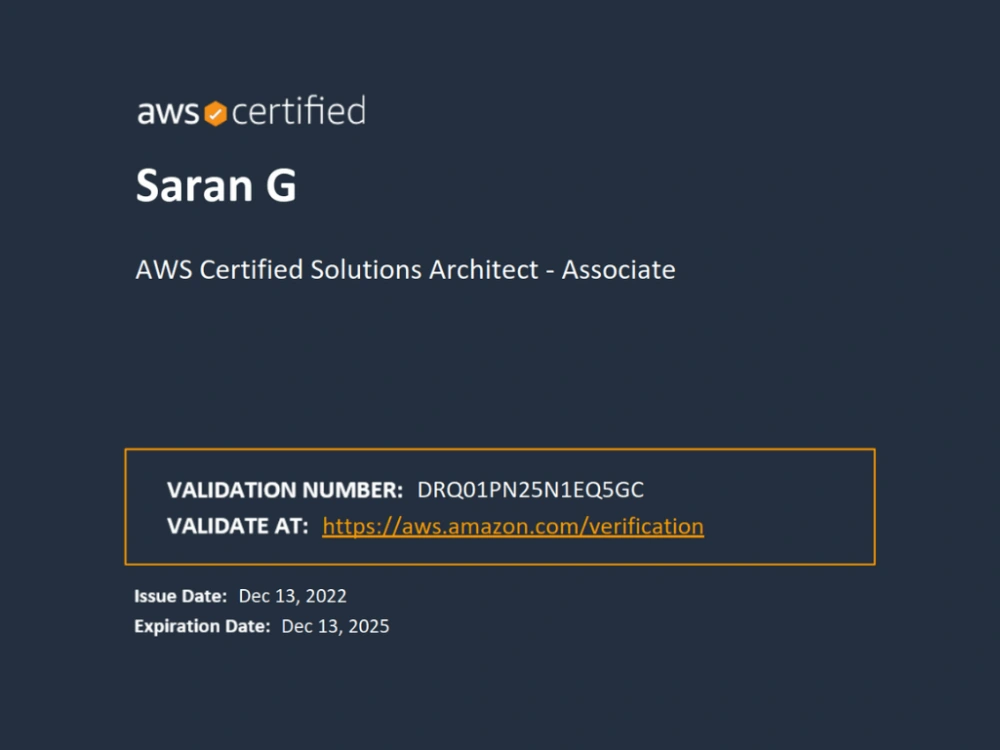
Task: Click the 'aws' wordmark in the logo
Action: click(166, 113)
